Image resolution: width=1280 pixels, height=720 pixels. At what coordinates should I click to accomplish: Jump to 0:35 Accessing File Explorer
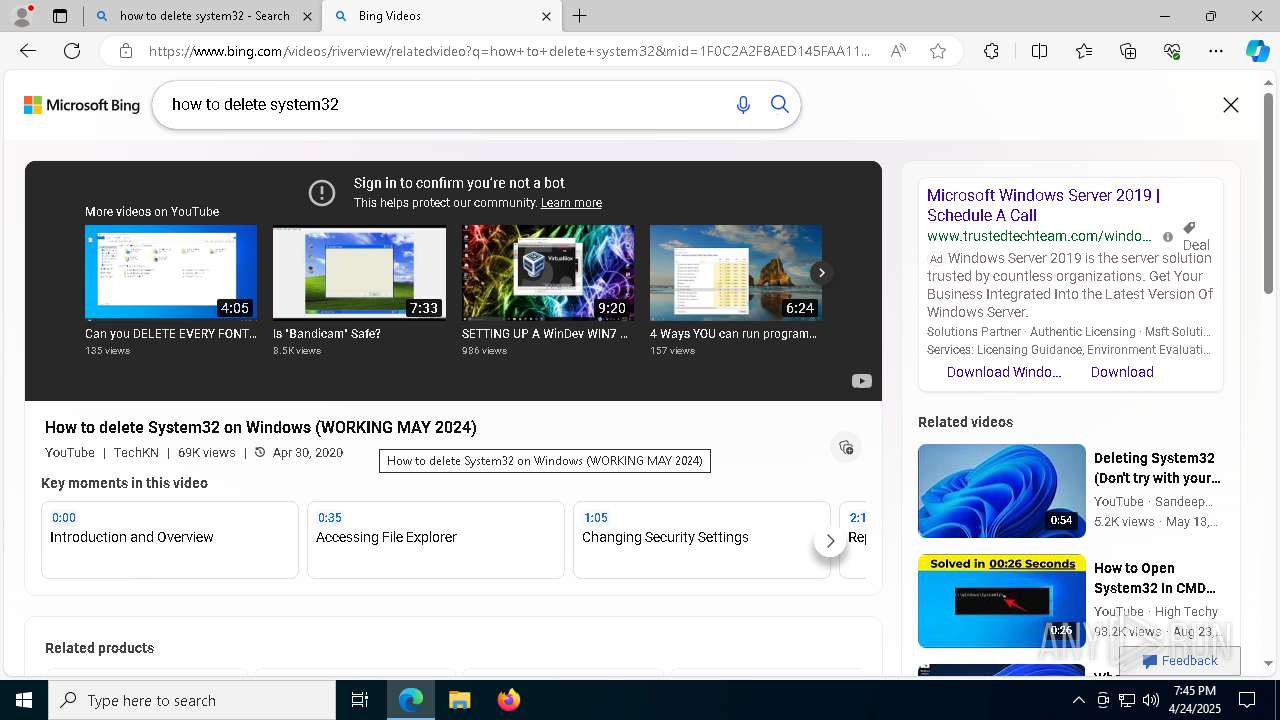tap(436, 540)
